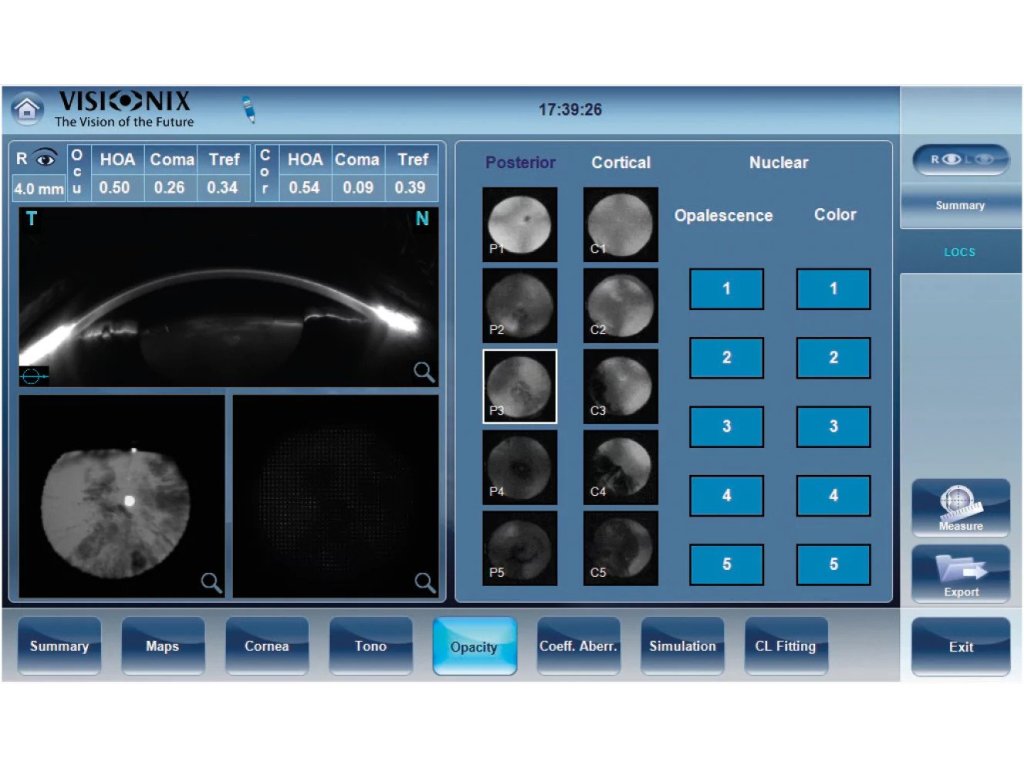Click the Visionix logo
Viewport: 1024px width, 768px height.
(124, 108)
